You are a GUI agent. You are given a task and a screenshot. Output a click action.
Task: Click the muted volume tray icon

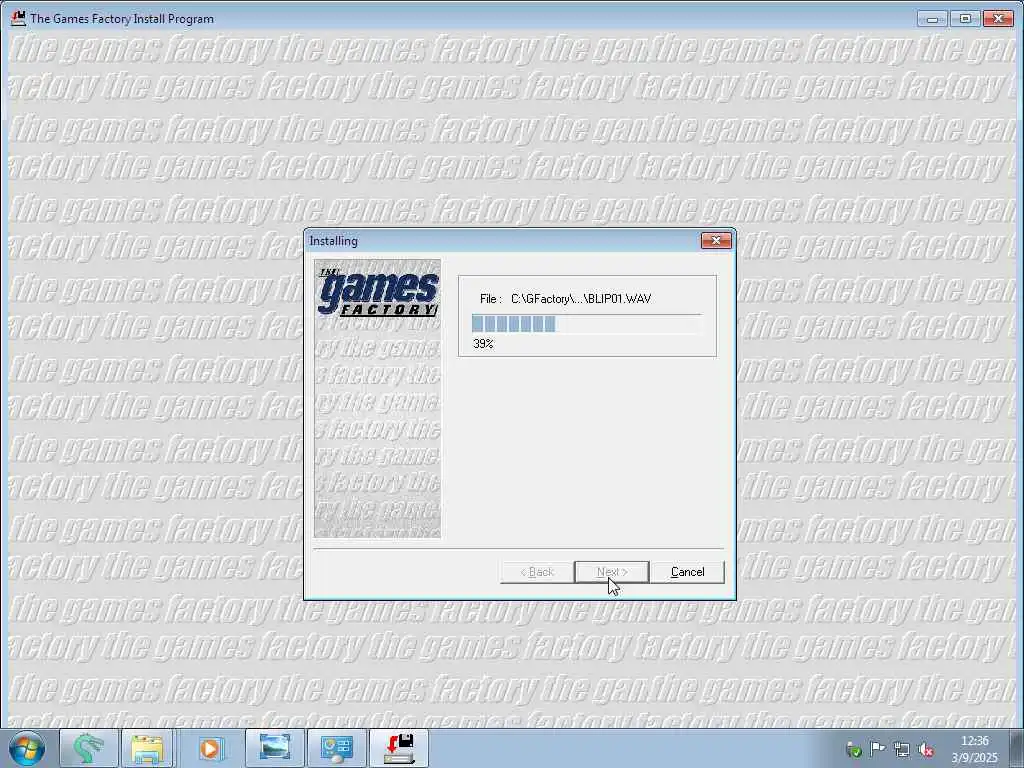(x=925, y=750)
